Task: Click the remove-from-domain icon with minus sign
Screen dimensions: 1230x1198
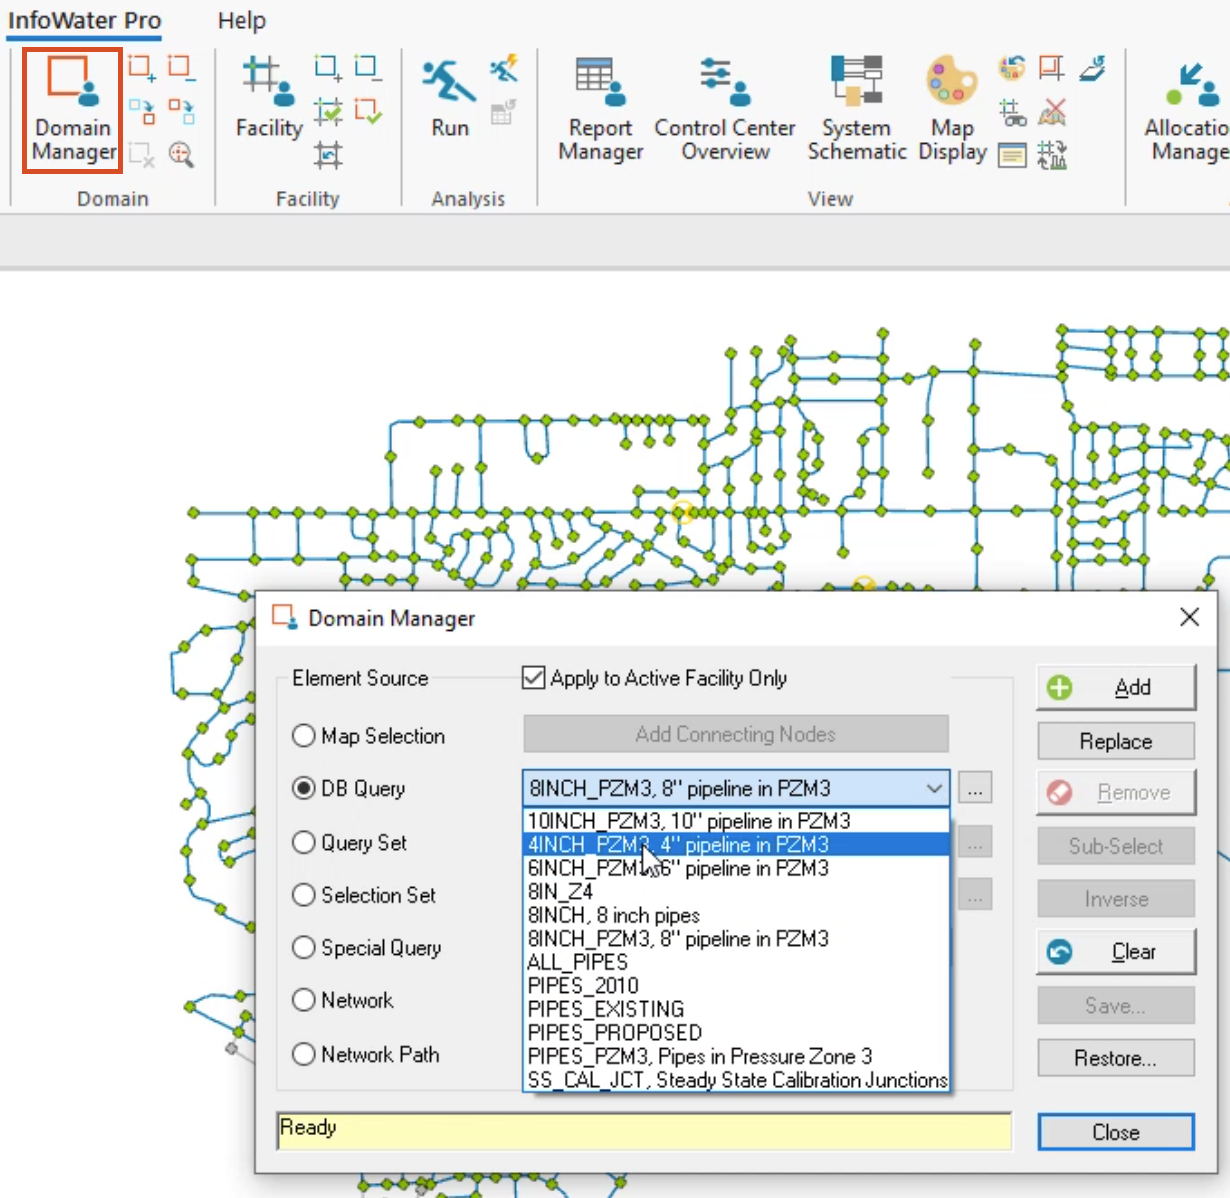Action: click(181, 68)
